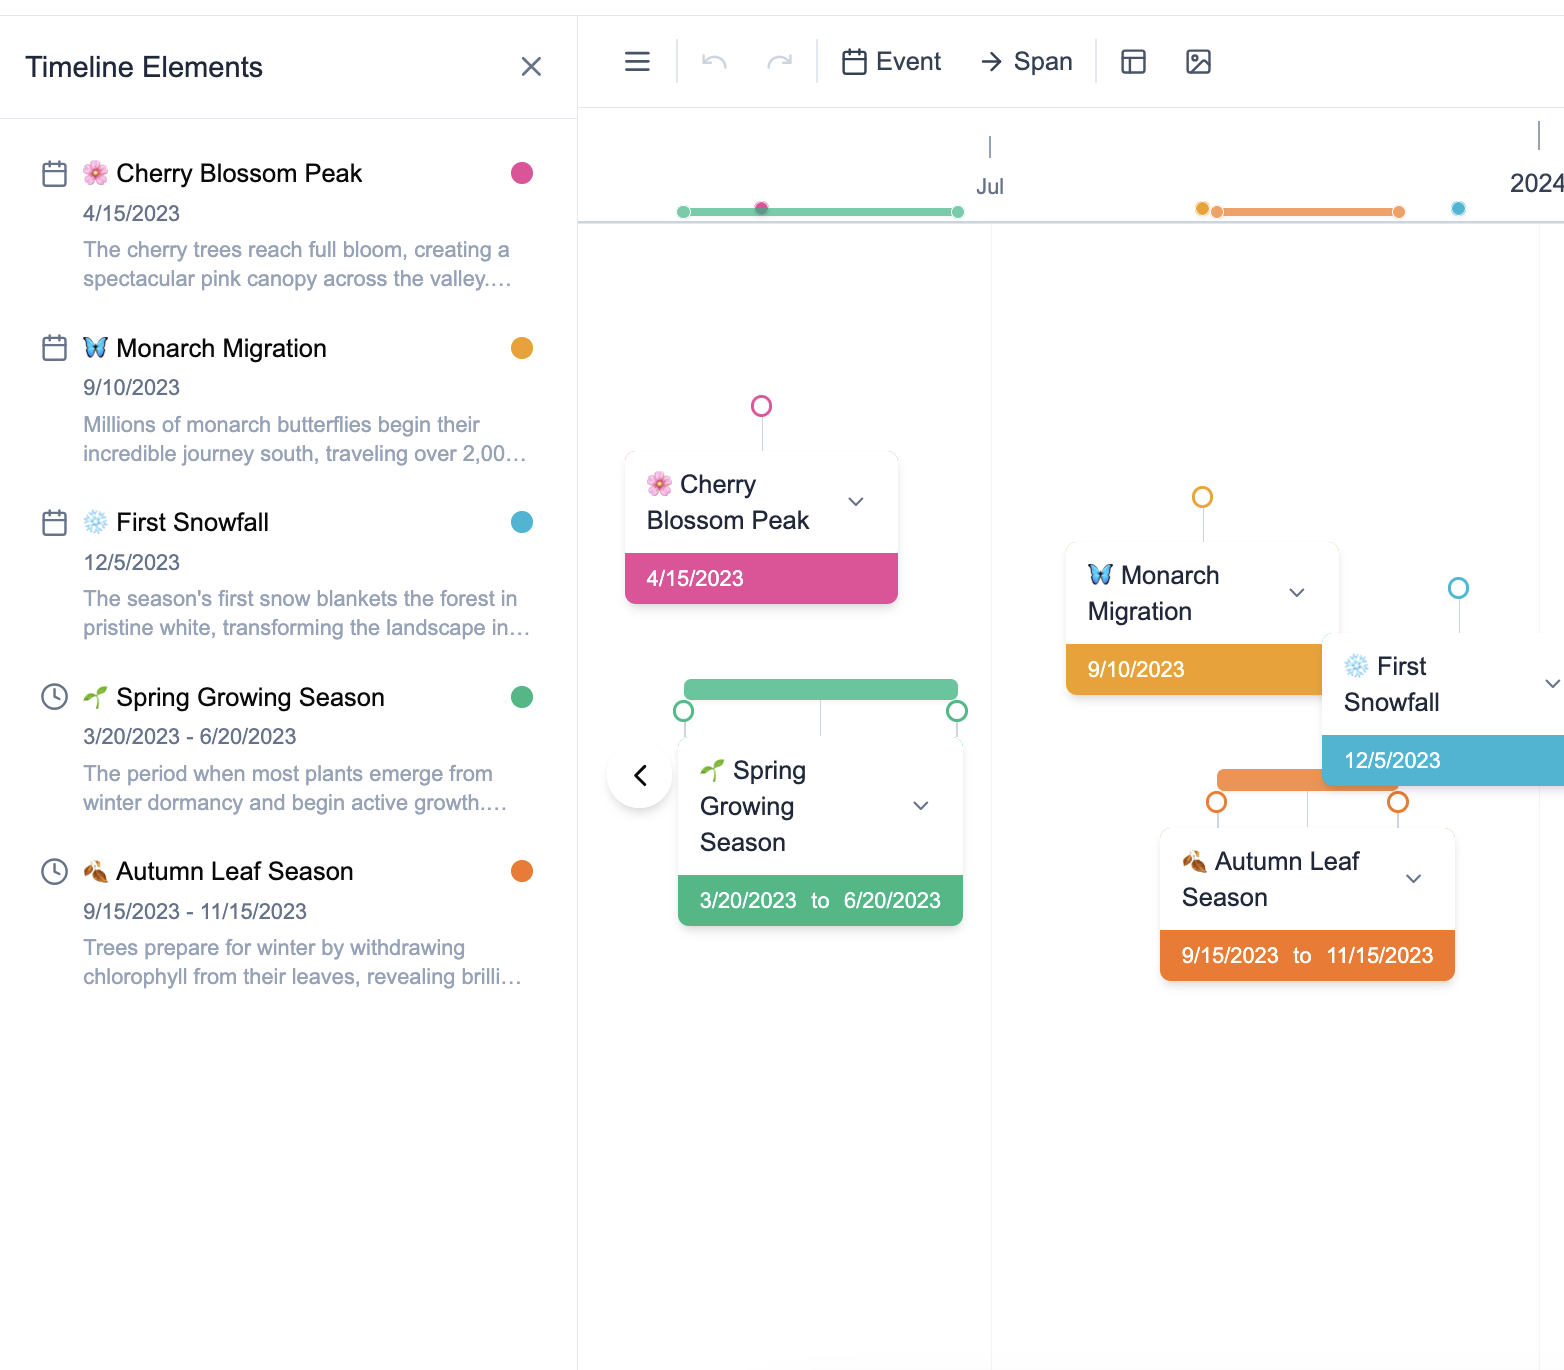This screenshot has width=1564, height=1370.
Task: Expand the Monarch Migration card chevron
Action: point(1297,593)
